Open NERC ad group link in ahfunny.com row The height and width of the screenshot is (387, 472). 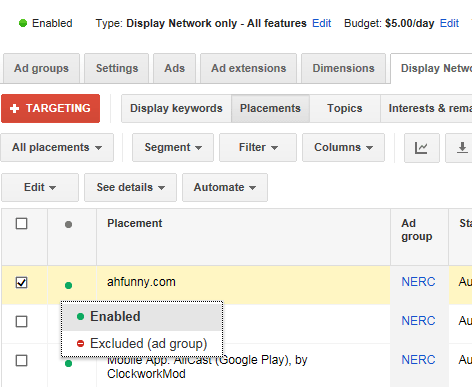(418, 282)
